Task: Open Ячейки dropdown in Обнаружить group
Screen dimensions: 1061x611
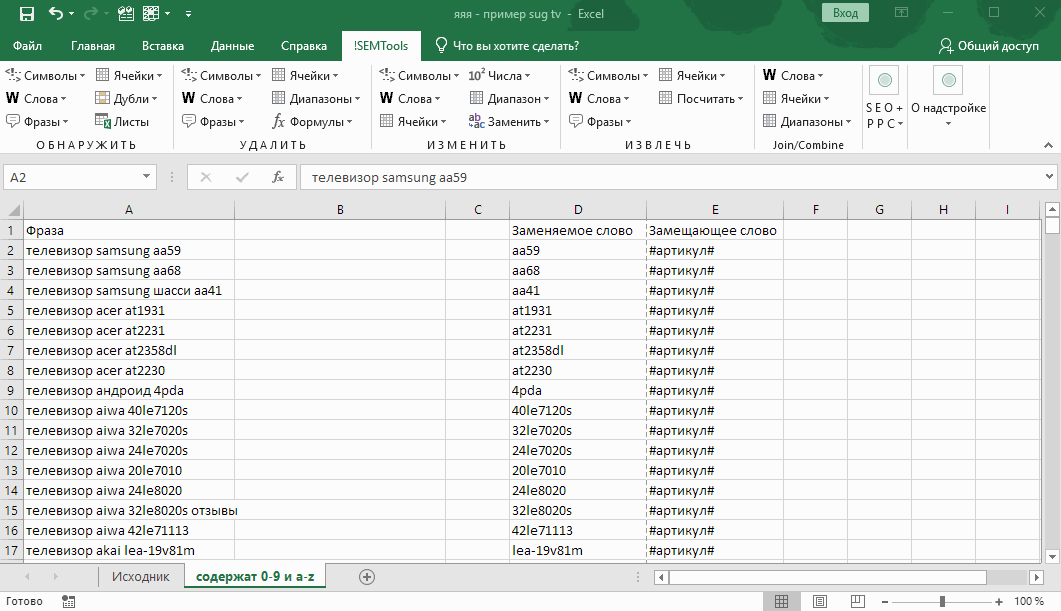Action: (x=129, y=76)
